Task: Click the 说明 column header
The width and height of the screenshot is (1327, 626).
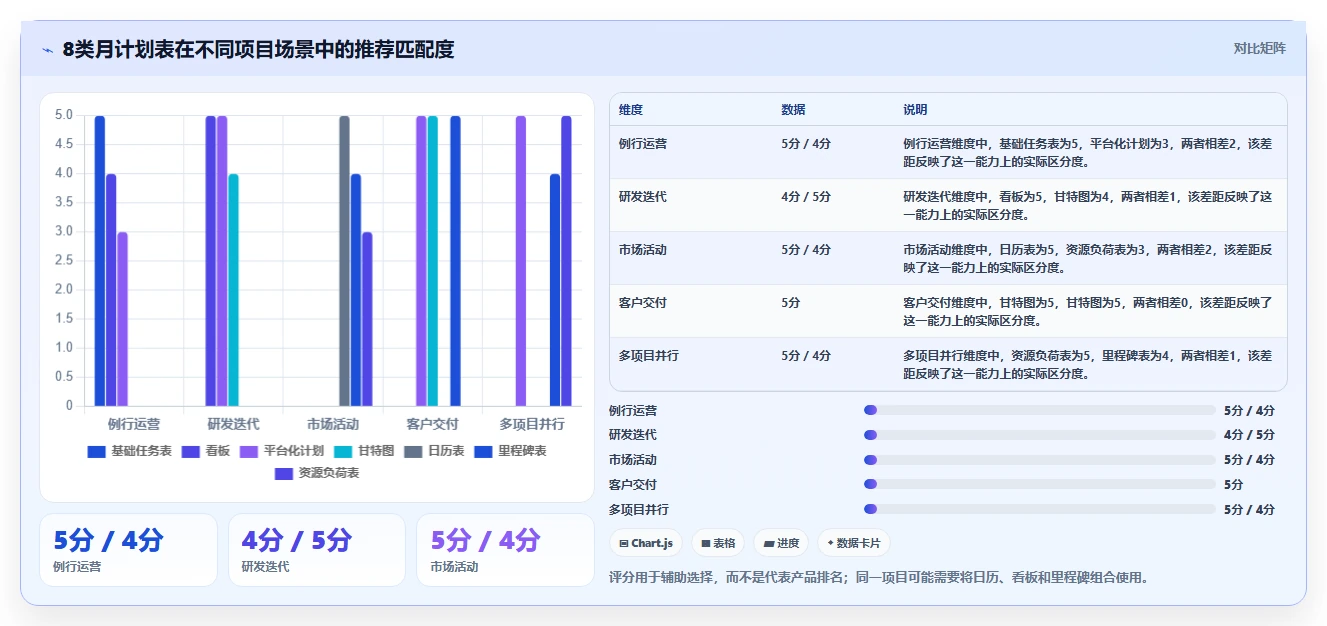Action: [x=915, y=109]
